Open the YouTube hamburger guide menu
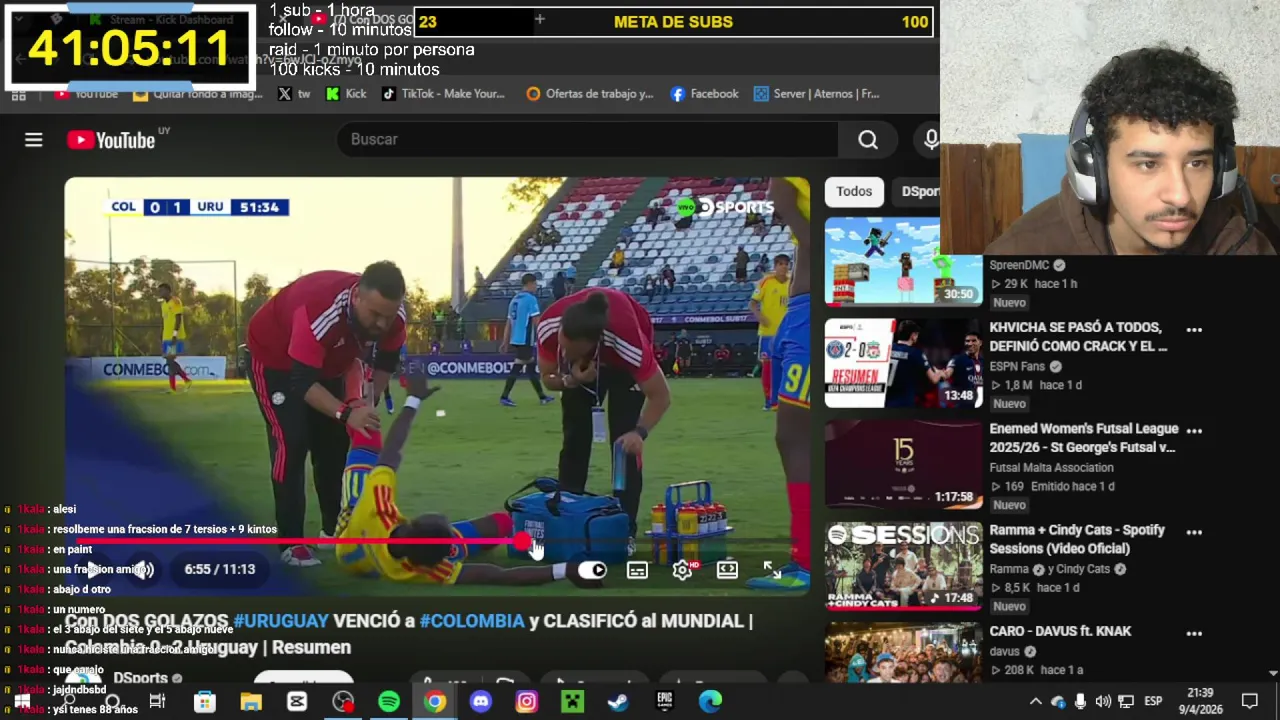Image resolution: width=1280 pixels, height=720 pixels. click(34, 140)
